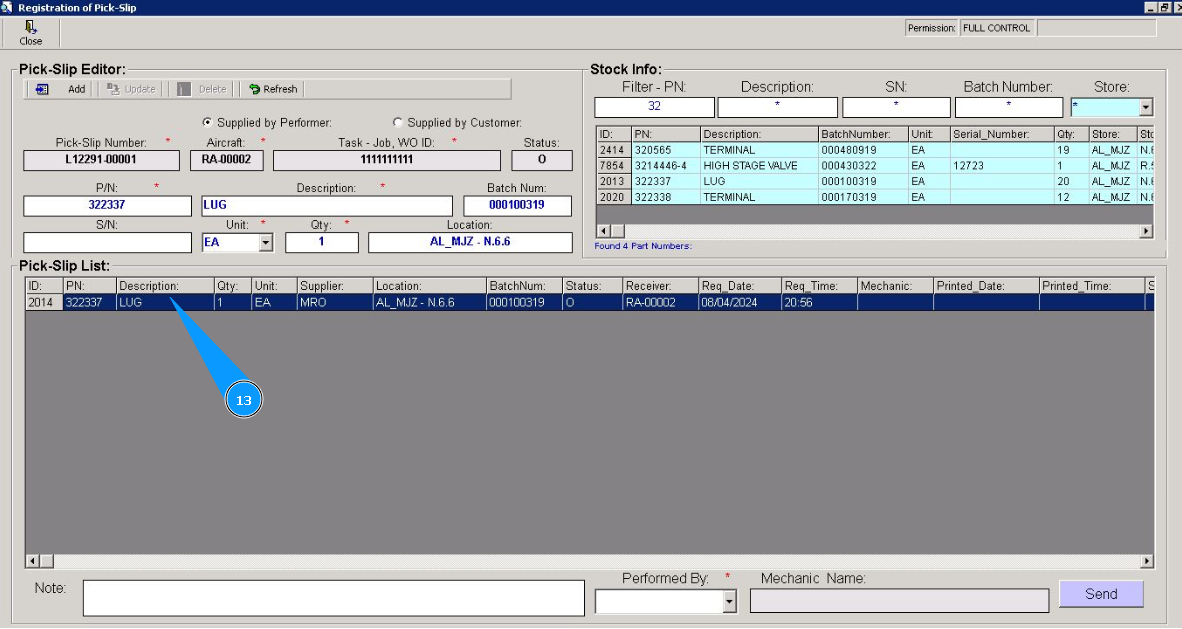Click the Delete toolbar icon

pyautogui.click(x=184, y=89)
